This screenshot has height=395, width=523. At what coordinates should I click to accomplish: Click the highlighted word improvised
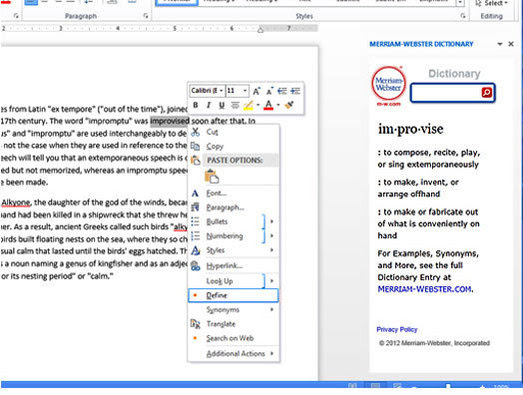coord(170,121)
